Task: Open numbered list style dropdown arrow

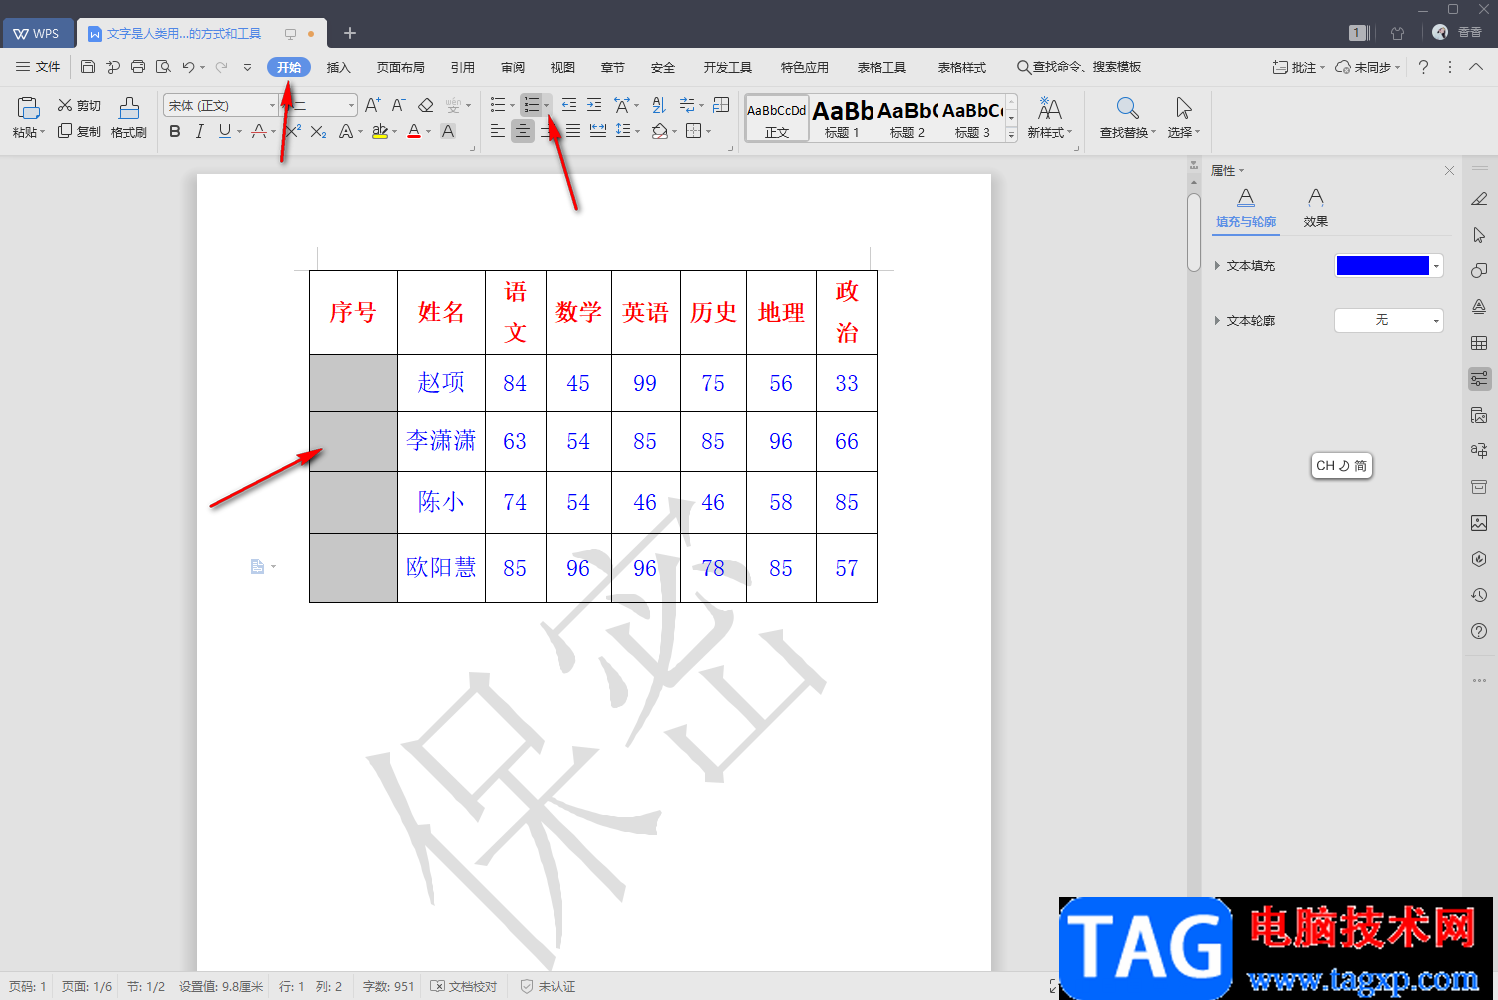Action: click(x=546, y=105)
